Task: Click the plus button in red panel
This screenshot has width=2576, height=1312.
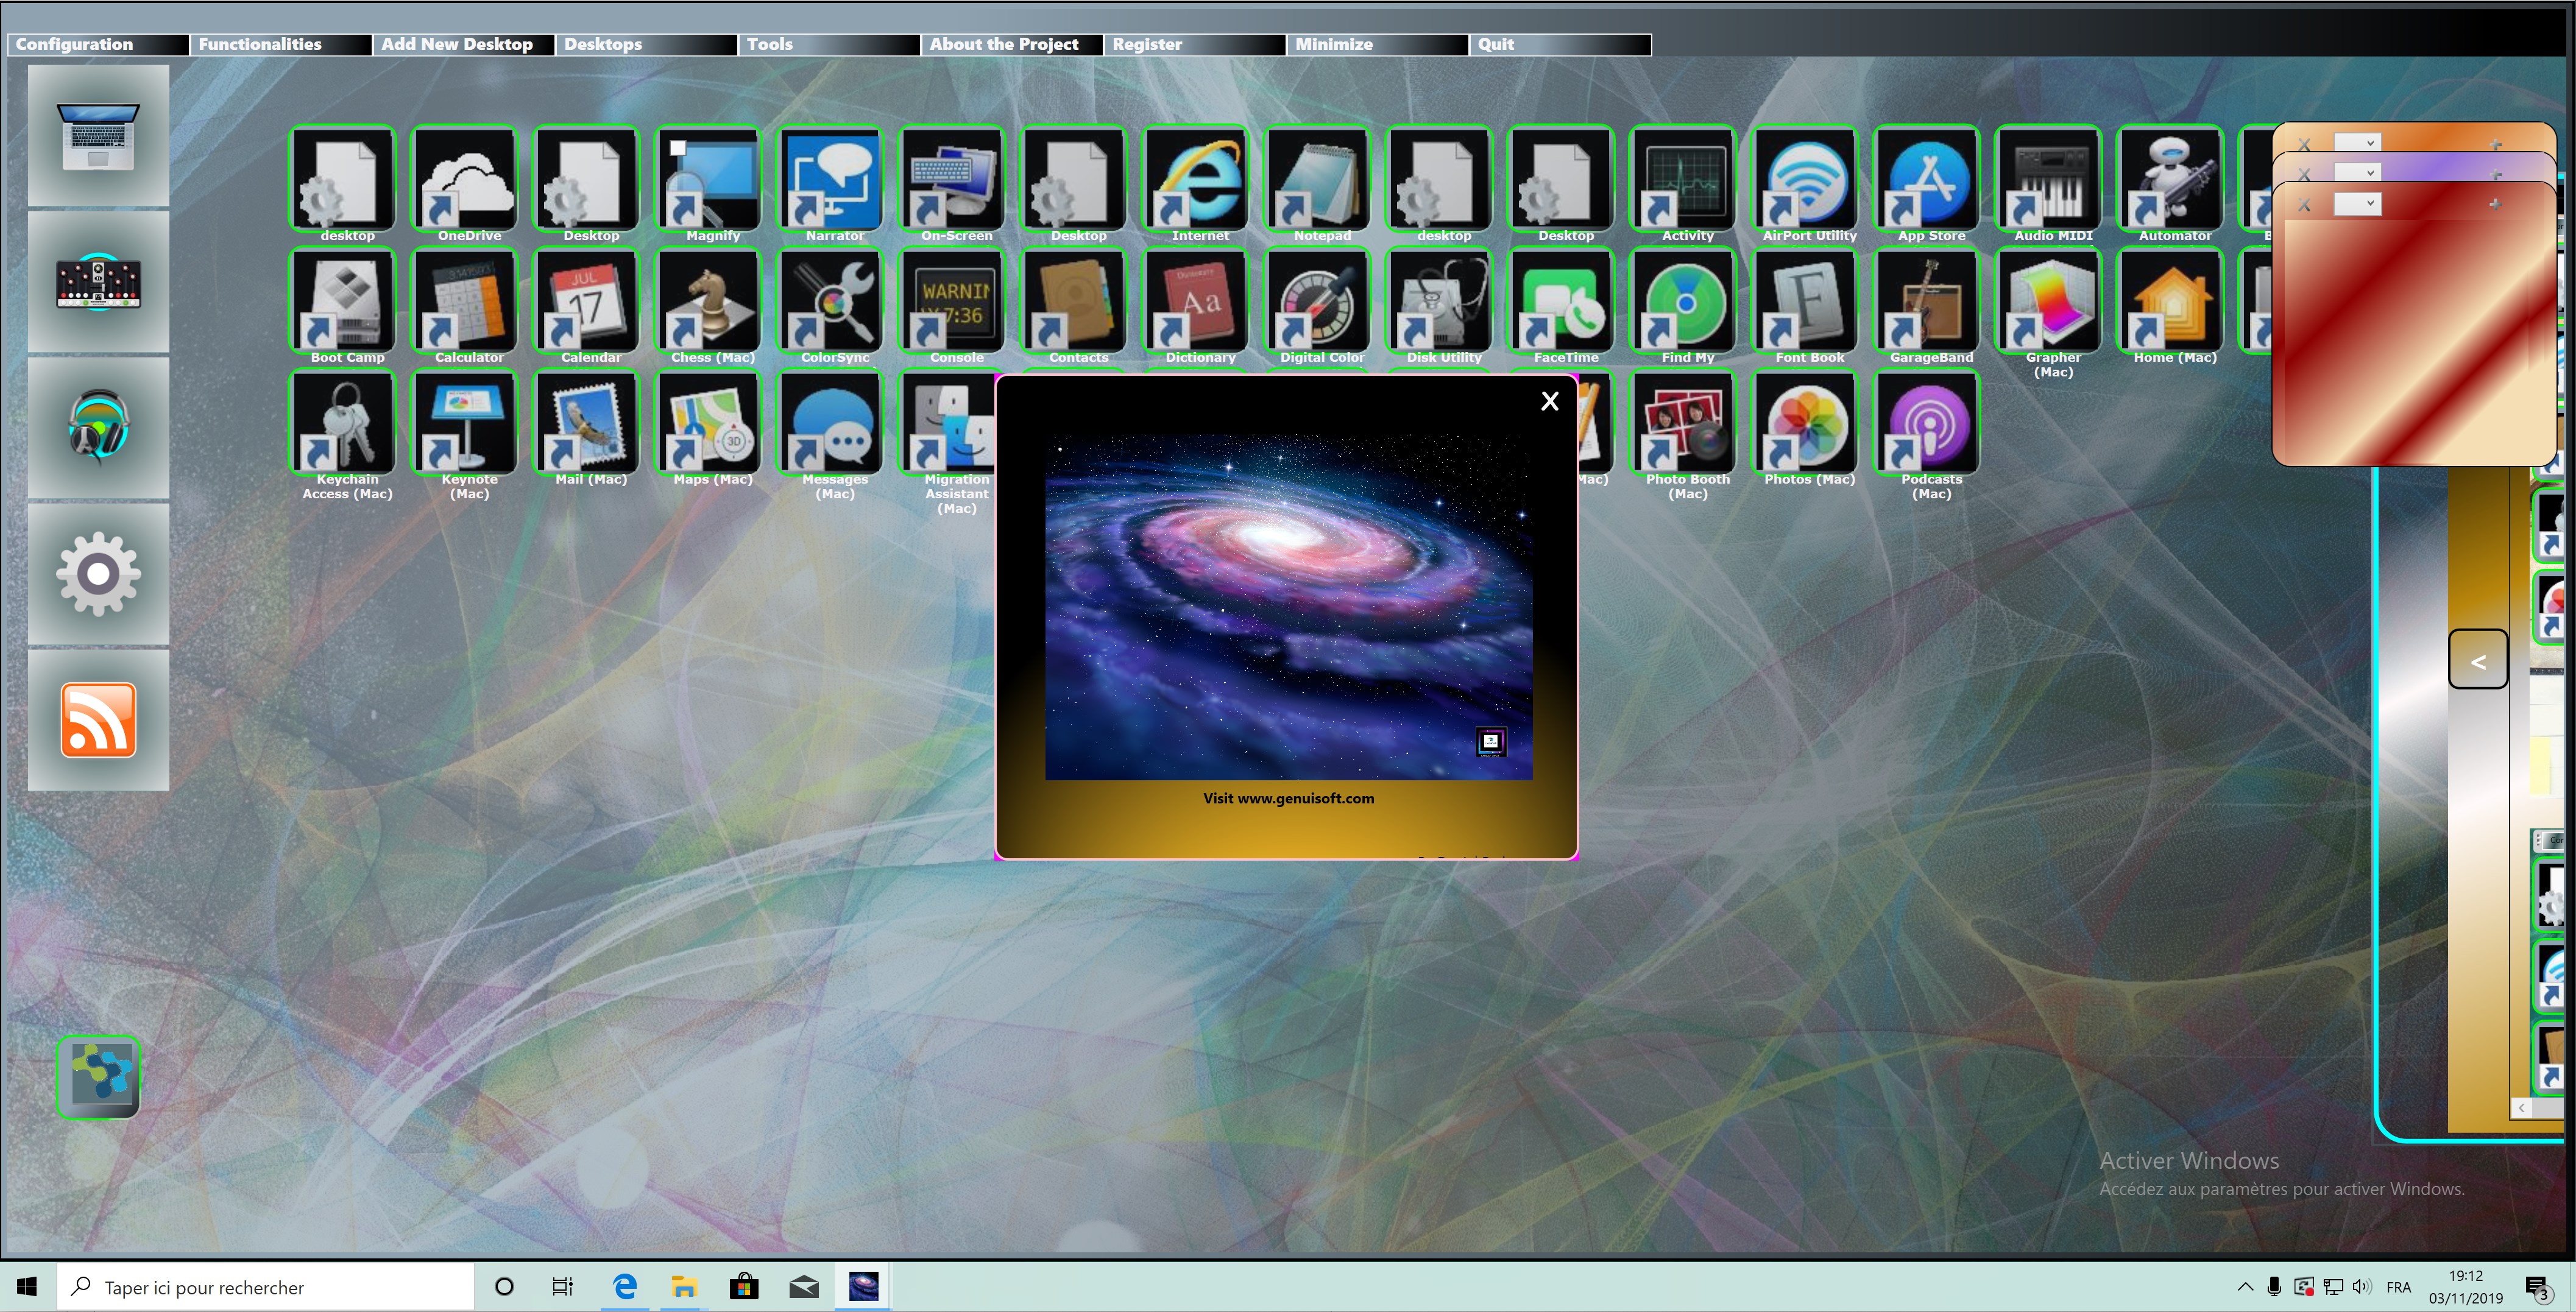Action: click(x=2495, y=204)
